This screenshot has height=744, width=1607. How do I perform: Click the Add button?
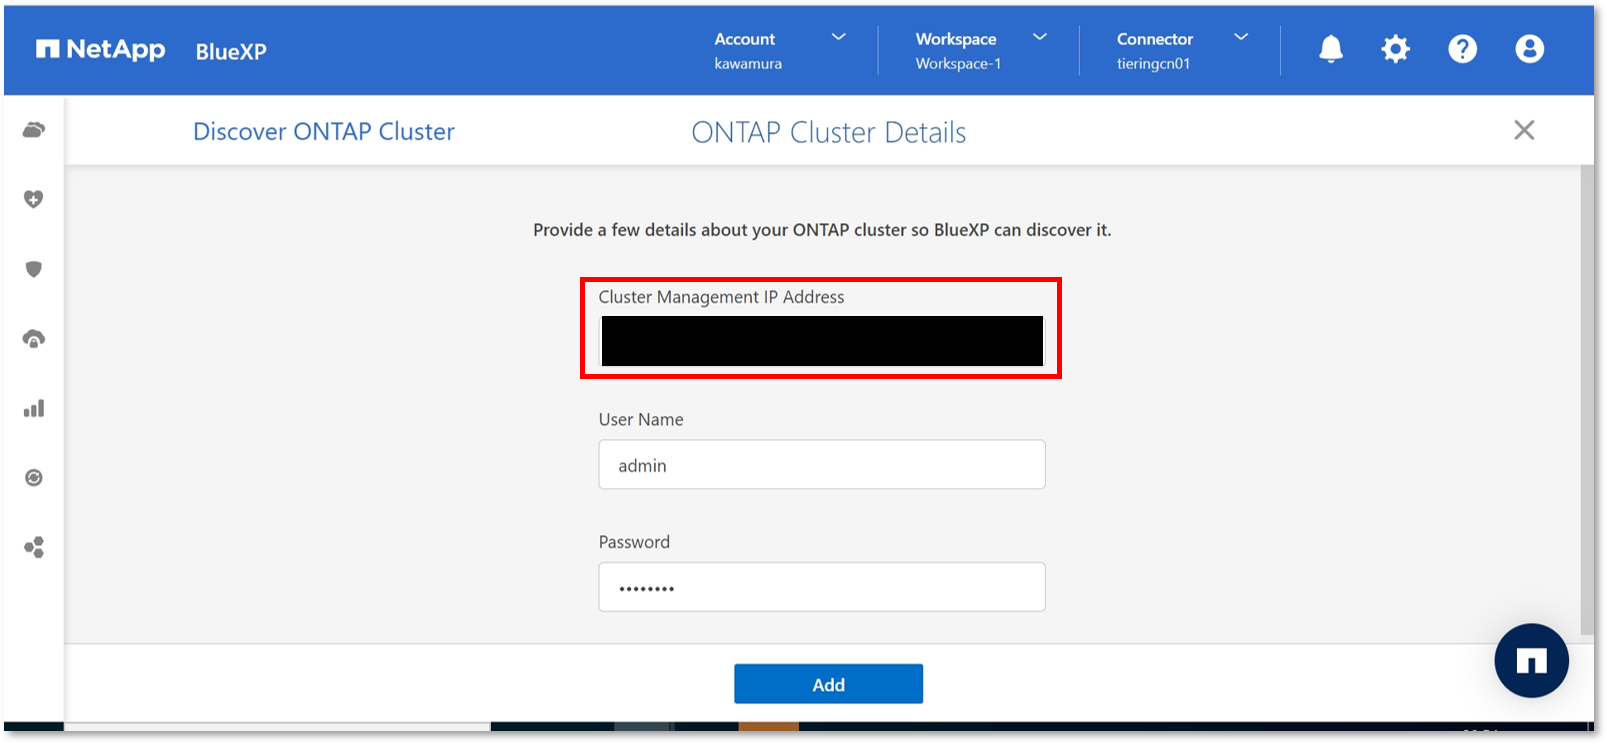828,684
